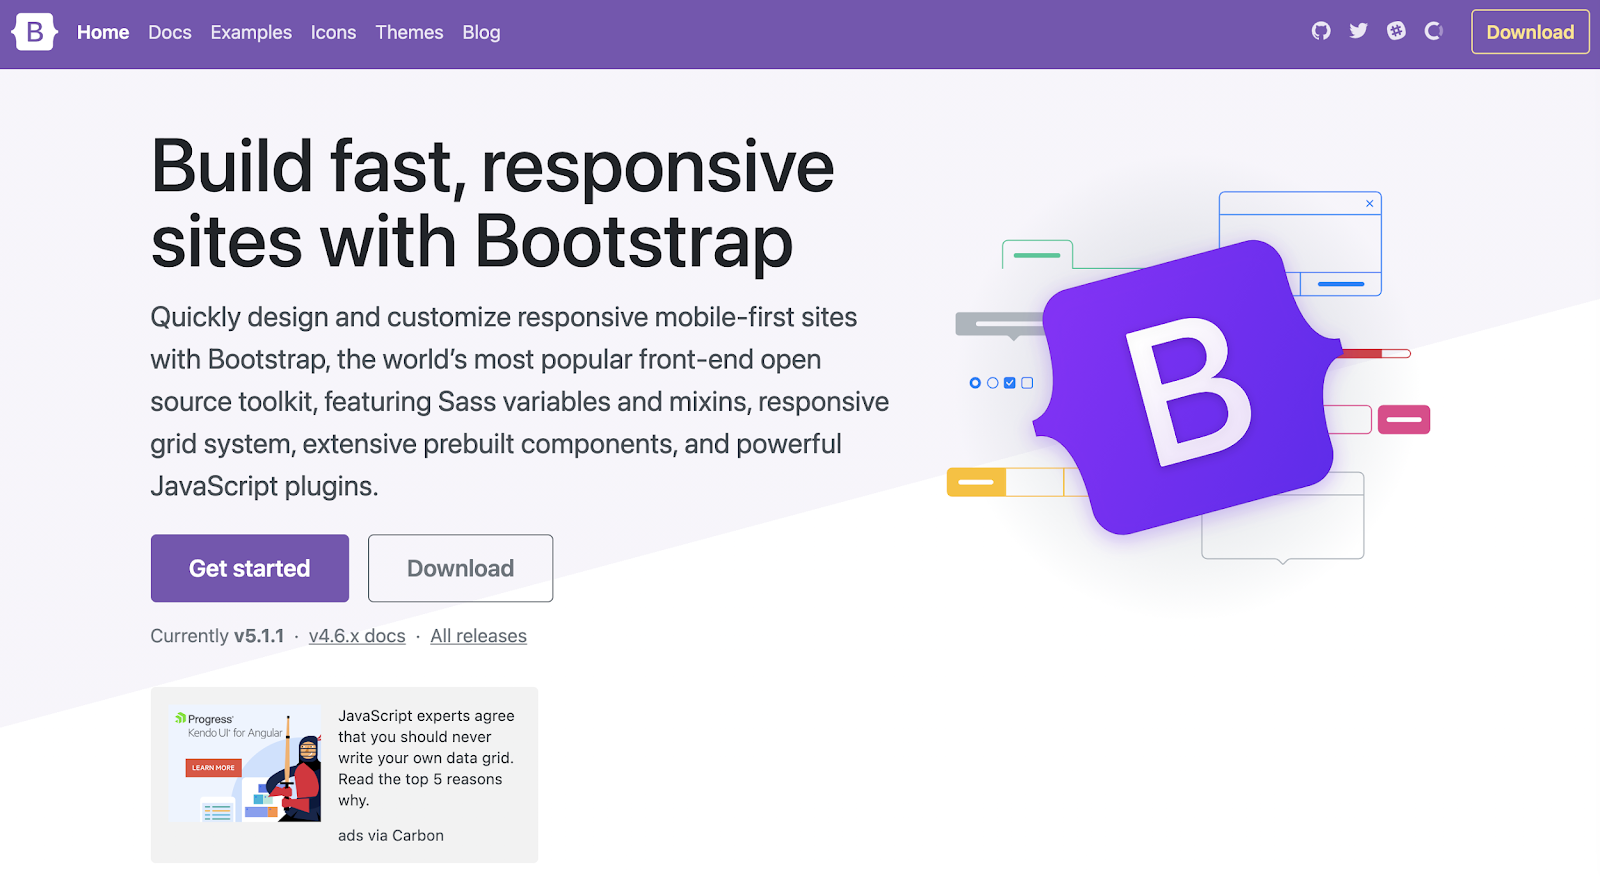Viewport: 1600px width, 876px height.
Task: Open the Themes nav item
Action: (x=409, y=32)
